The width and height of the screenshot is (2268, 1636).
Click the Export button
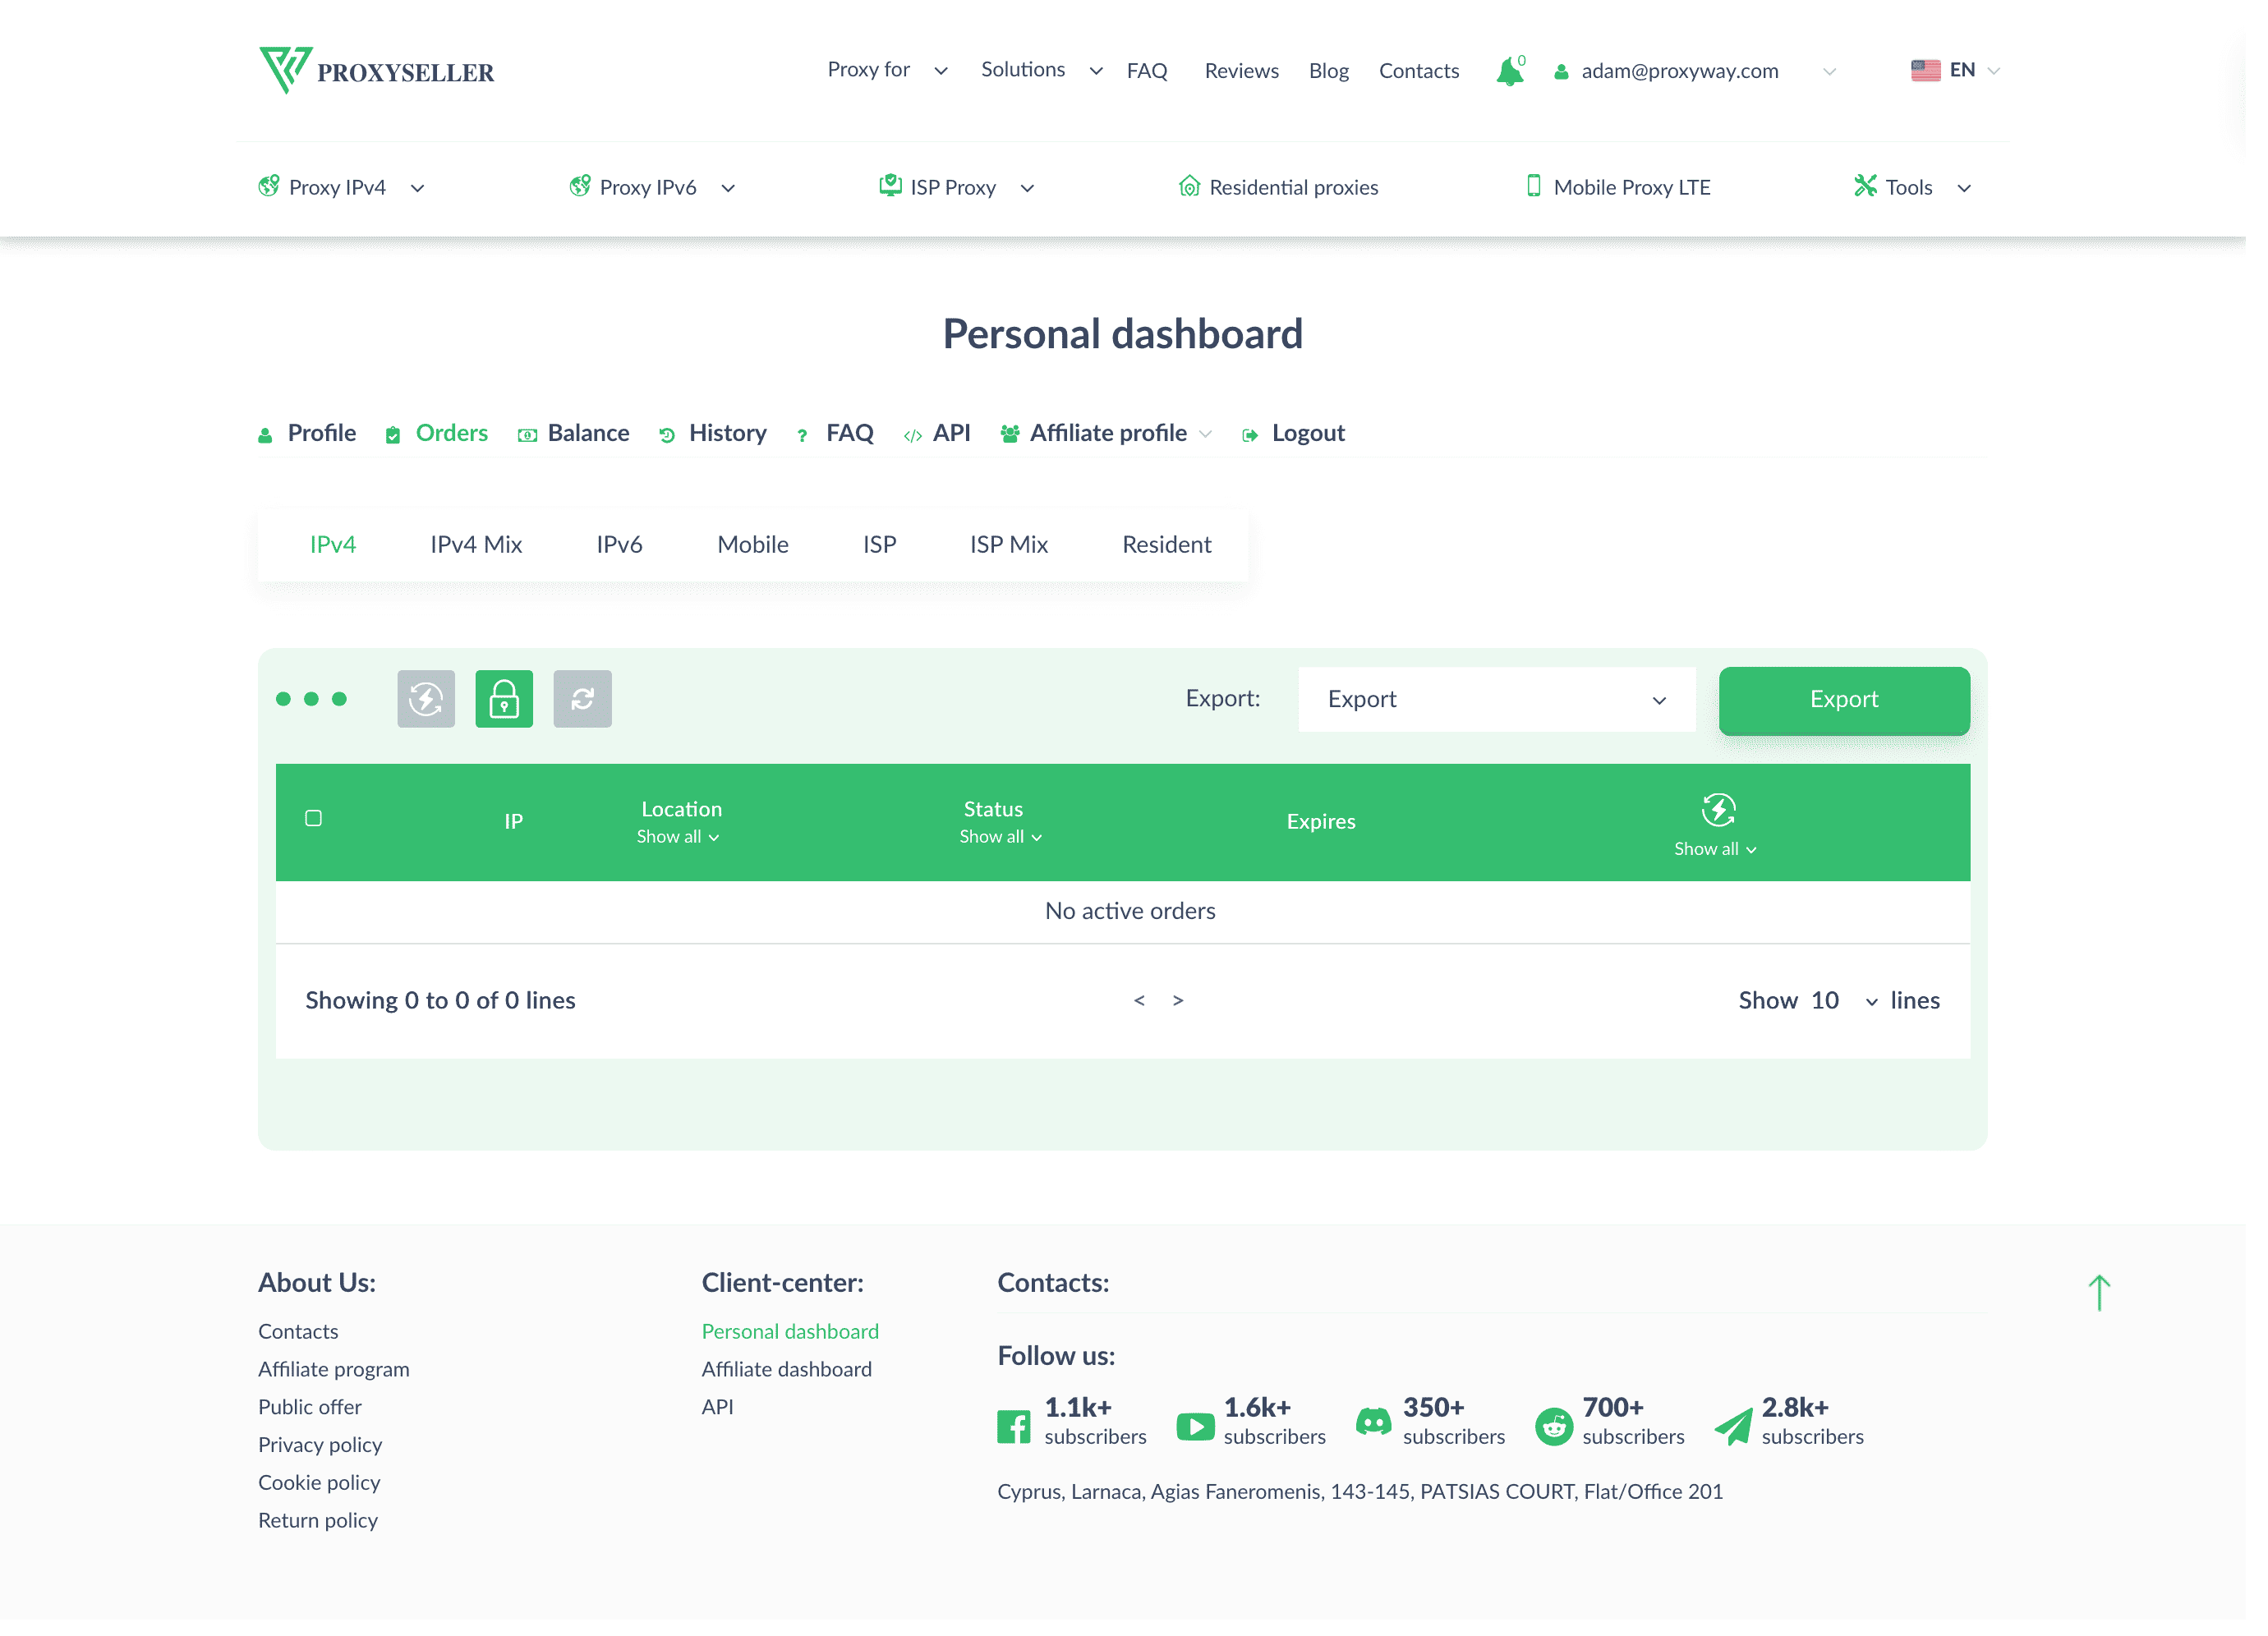point(1843,700)
